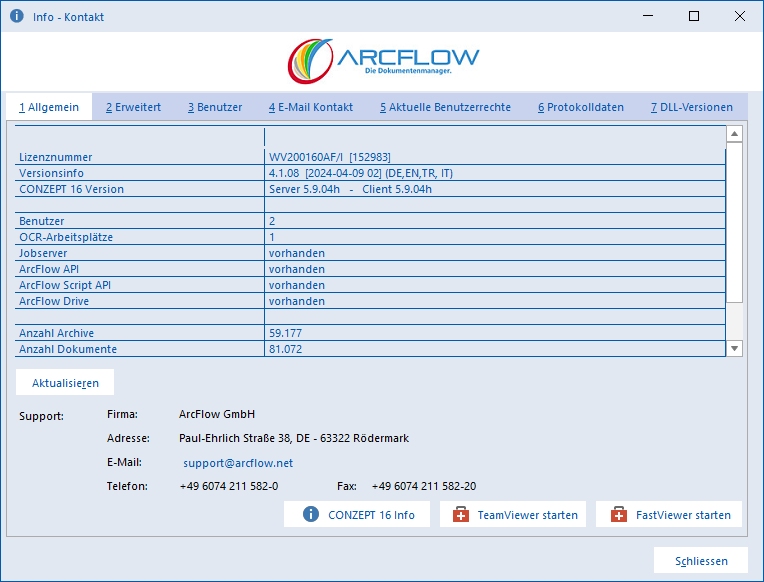Click the phone number +49 6074 211 582-0
This screenshot has width=764, height=582.
pos(229,486)
